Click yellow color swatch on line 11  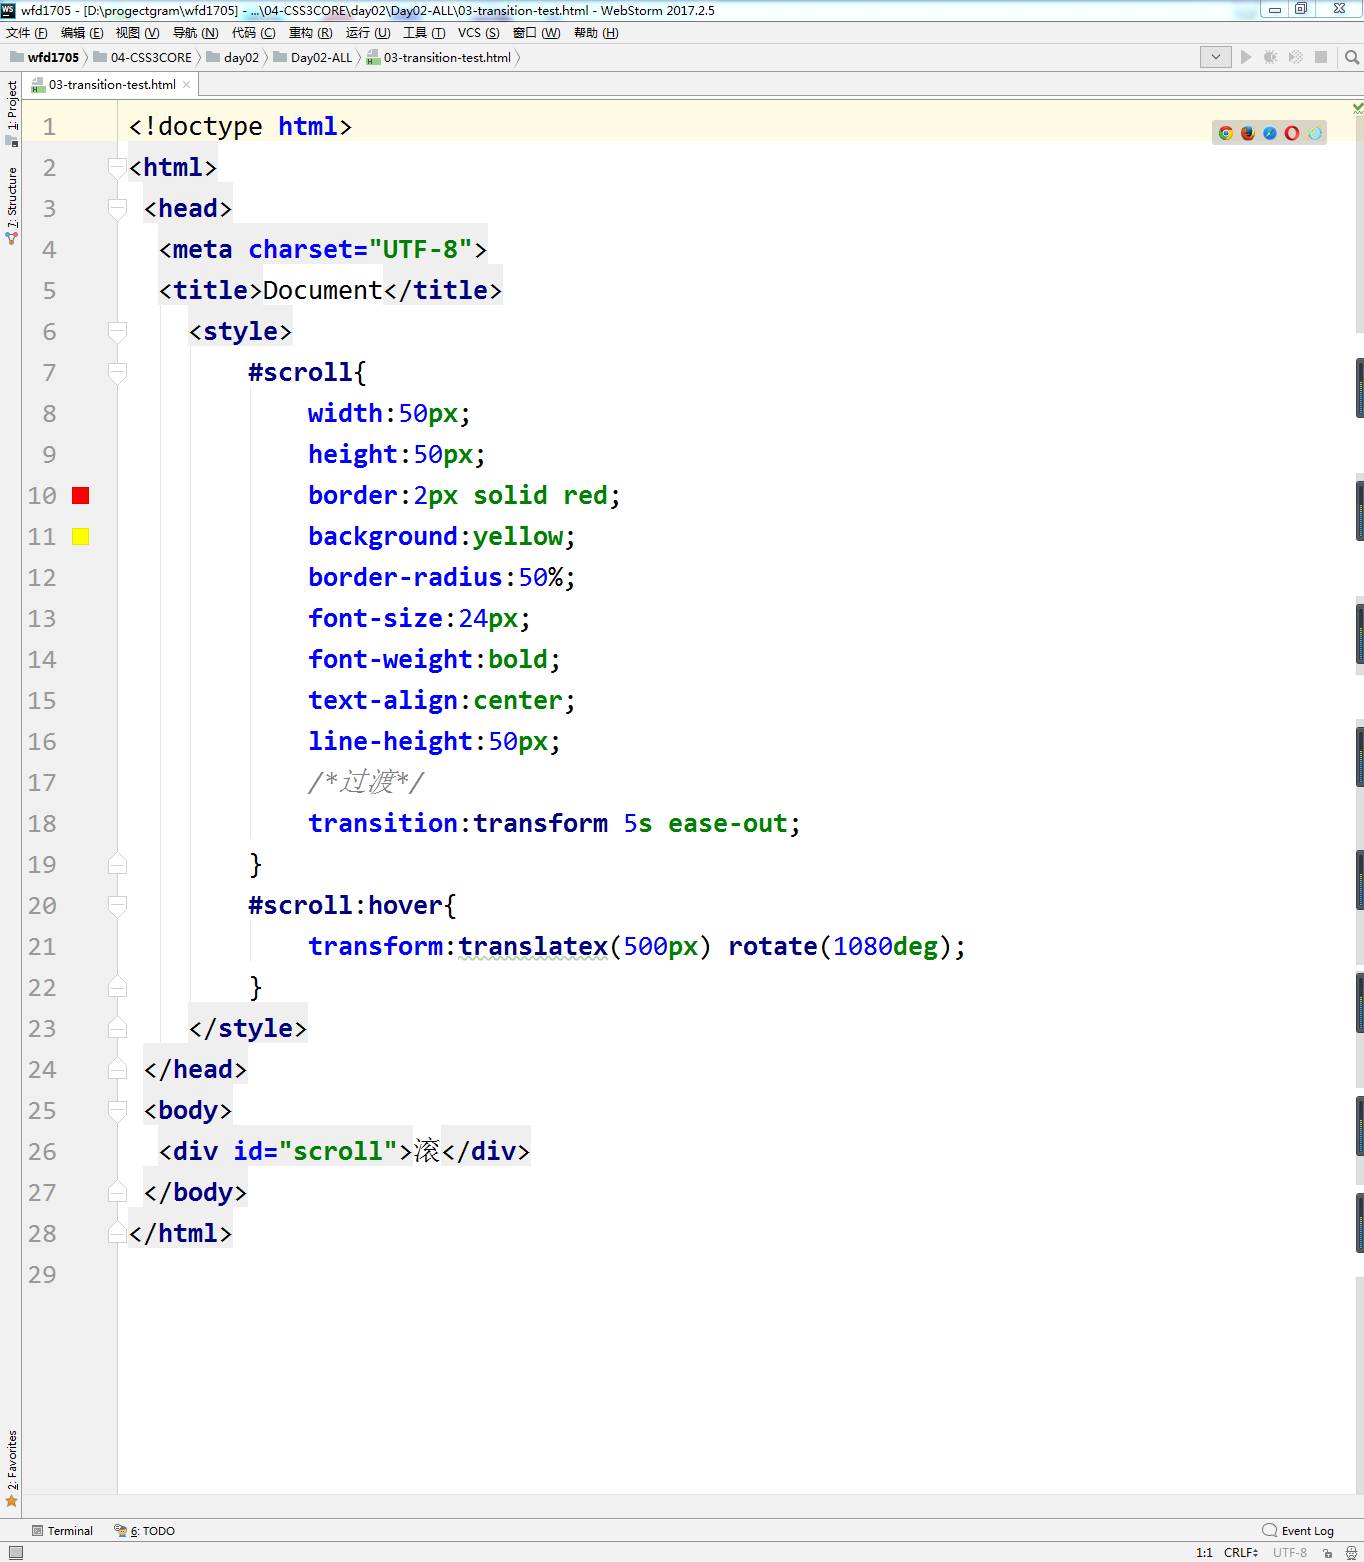[x=81, y=536]
